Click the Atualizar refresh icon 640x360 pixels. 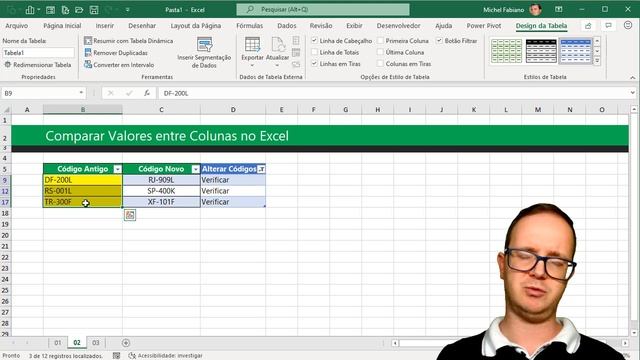coord(278,44)
